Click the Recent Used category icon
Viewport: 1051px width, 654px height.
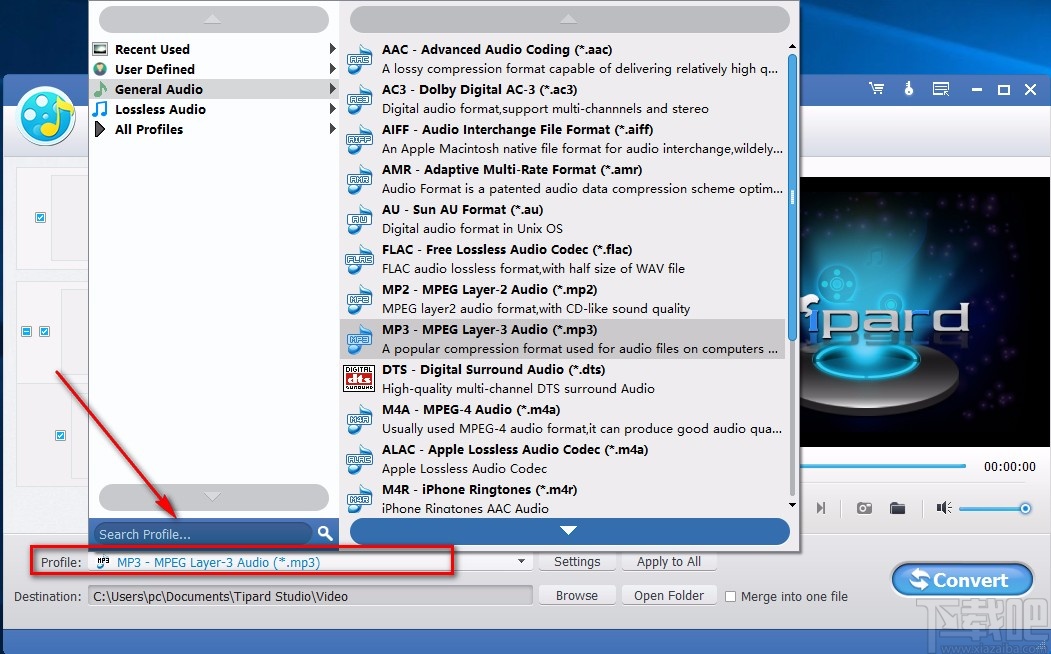click(x=100, y=49)
